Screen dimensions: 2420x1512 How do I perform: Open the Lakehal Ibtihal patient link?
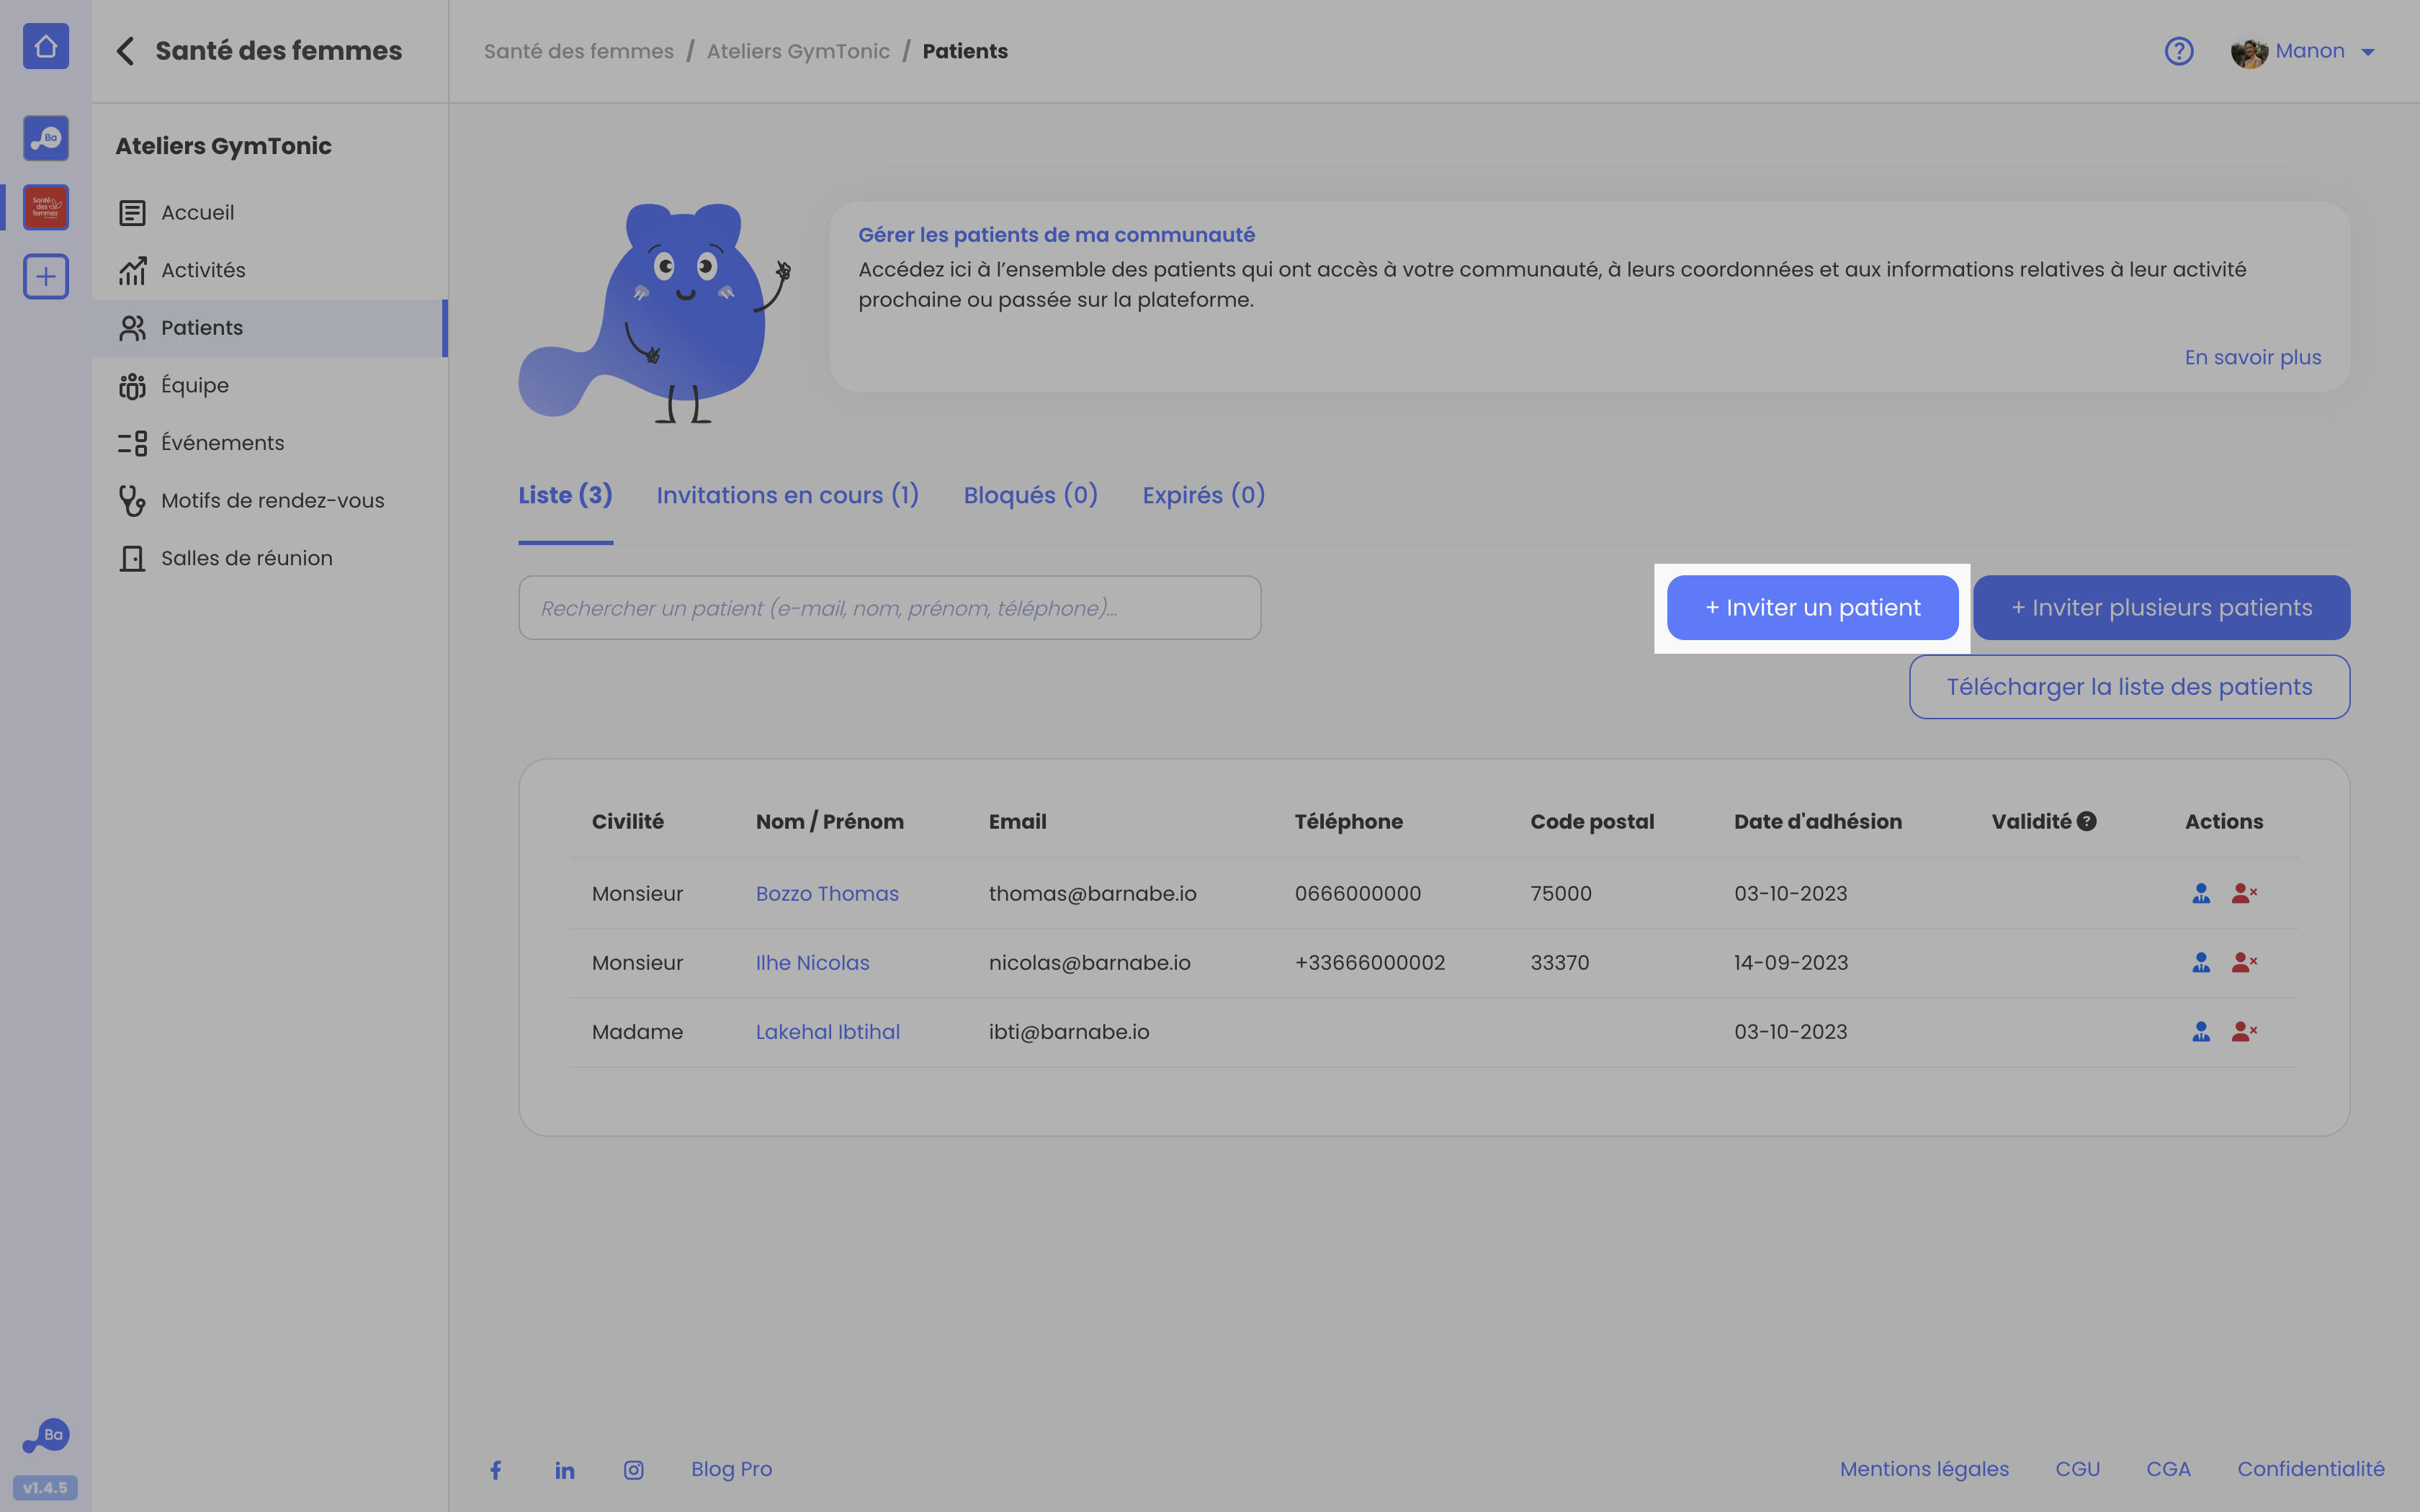pyautogui.click(x=828, y=1032)
